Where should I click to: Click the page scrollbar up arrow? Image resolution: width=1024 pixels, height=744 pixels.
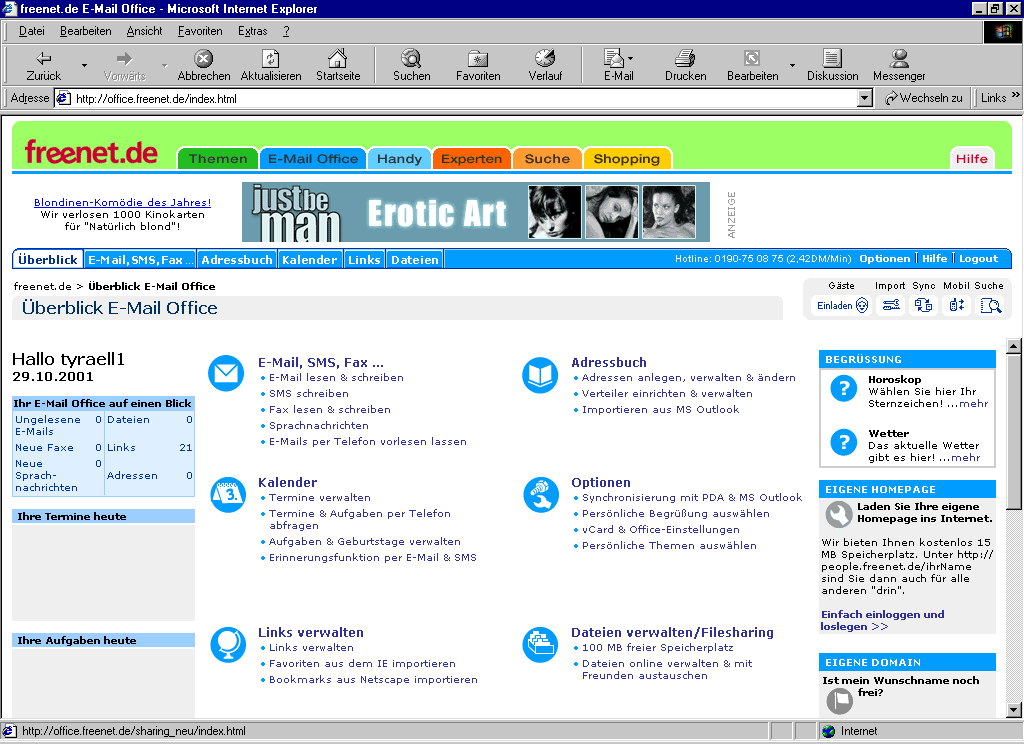[1014, 346]
